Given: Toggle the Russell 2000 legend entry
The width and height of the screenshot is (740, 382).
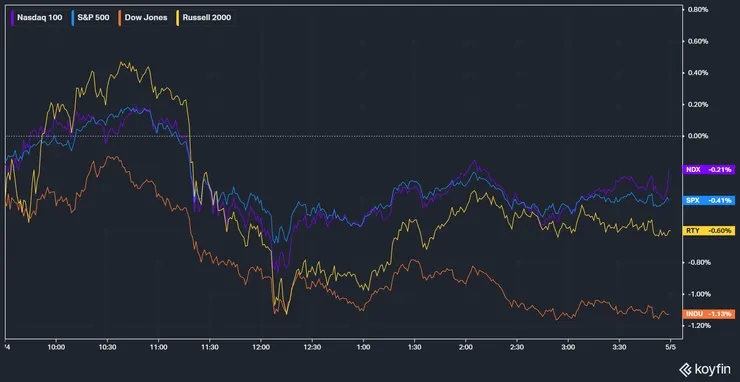Looking at the screenshot, I should (x=204, y=18).
